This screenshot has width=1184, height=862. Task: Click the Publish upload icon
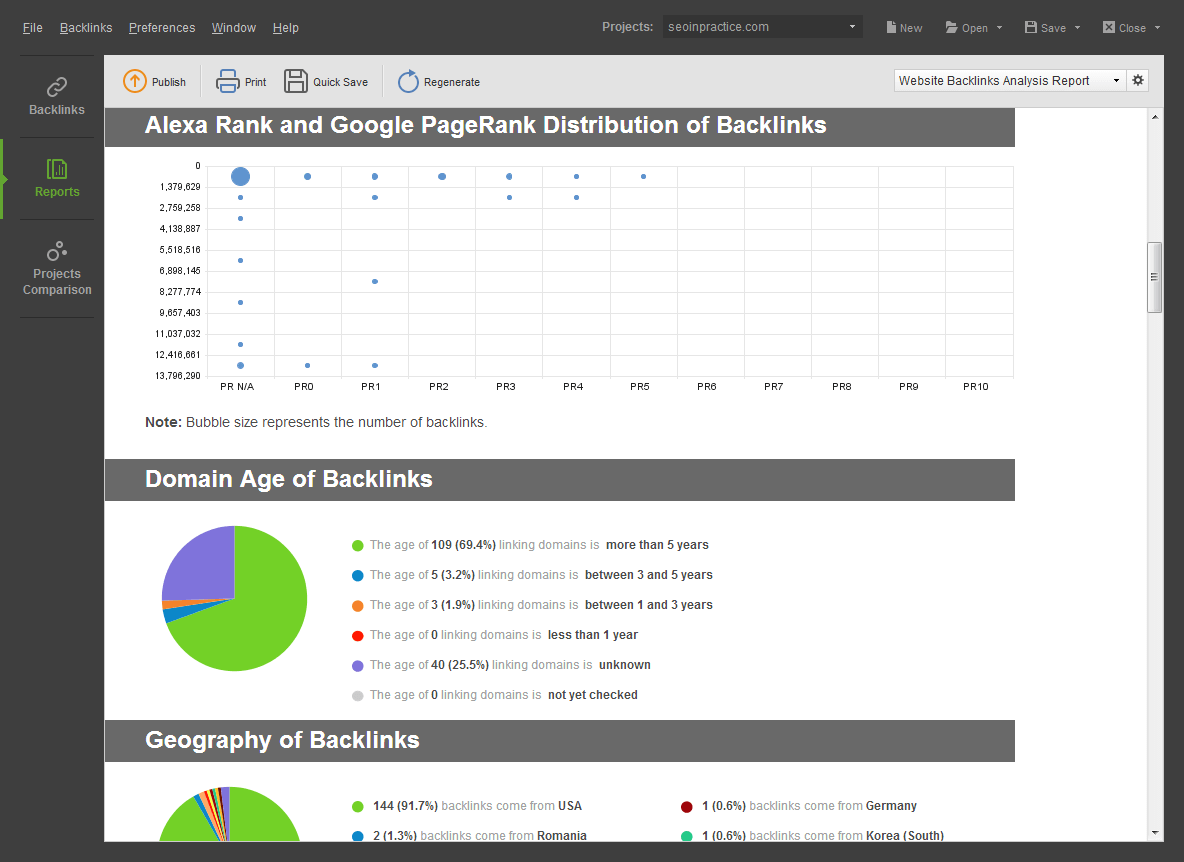pyautogui.click(x=134, y=81)
